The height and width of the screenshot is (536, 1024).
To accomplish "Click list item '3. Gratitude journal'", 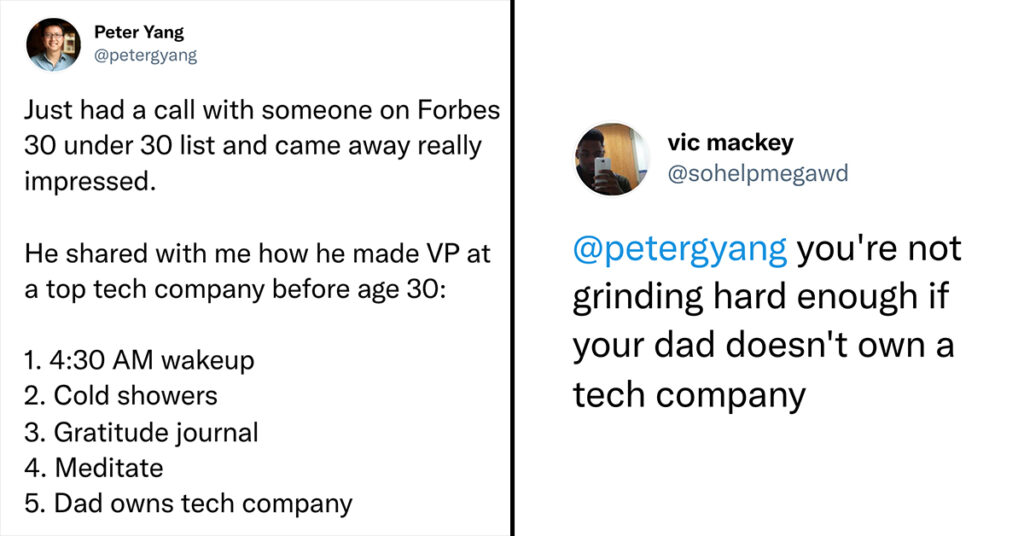I will click(x=141, y=432).
